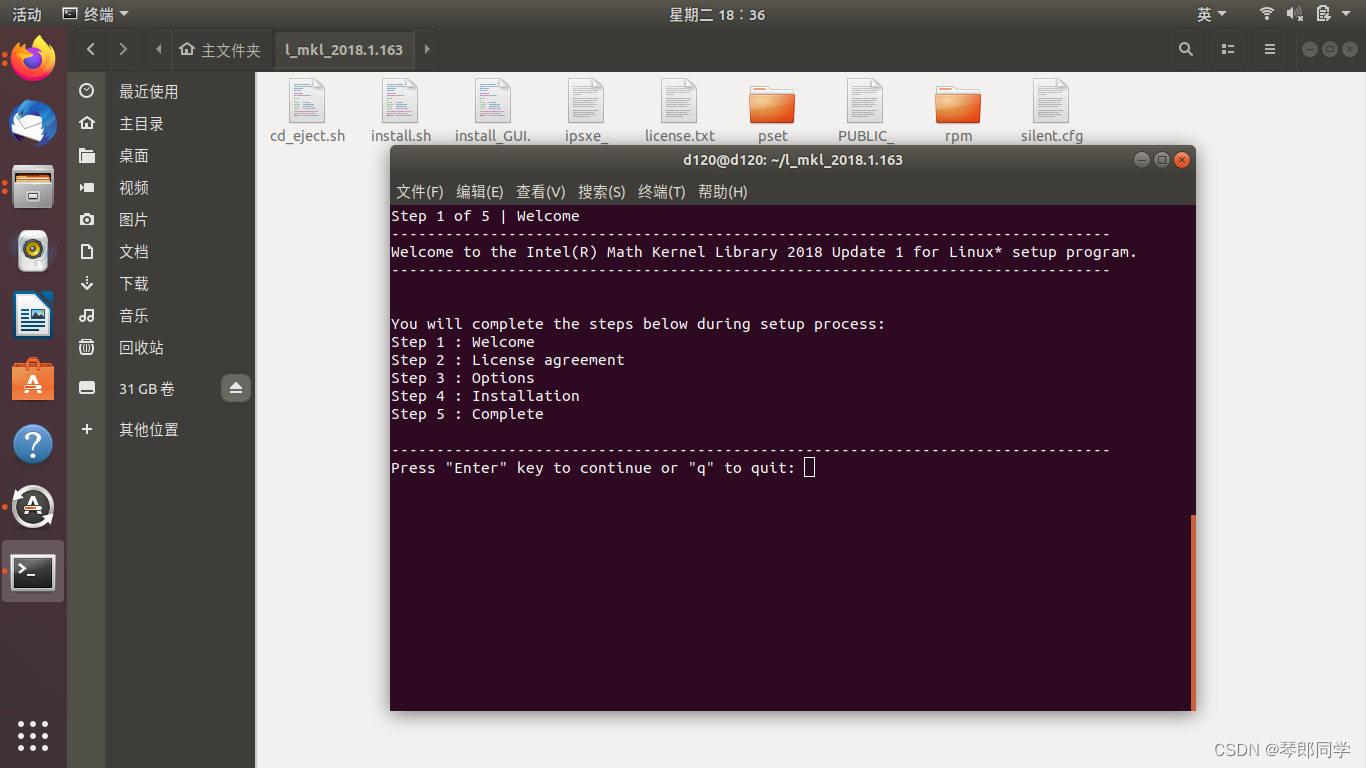Show applications grid in dock
This screenshot has width=1366, height=768.
[x=33, y=735]
